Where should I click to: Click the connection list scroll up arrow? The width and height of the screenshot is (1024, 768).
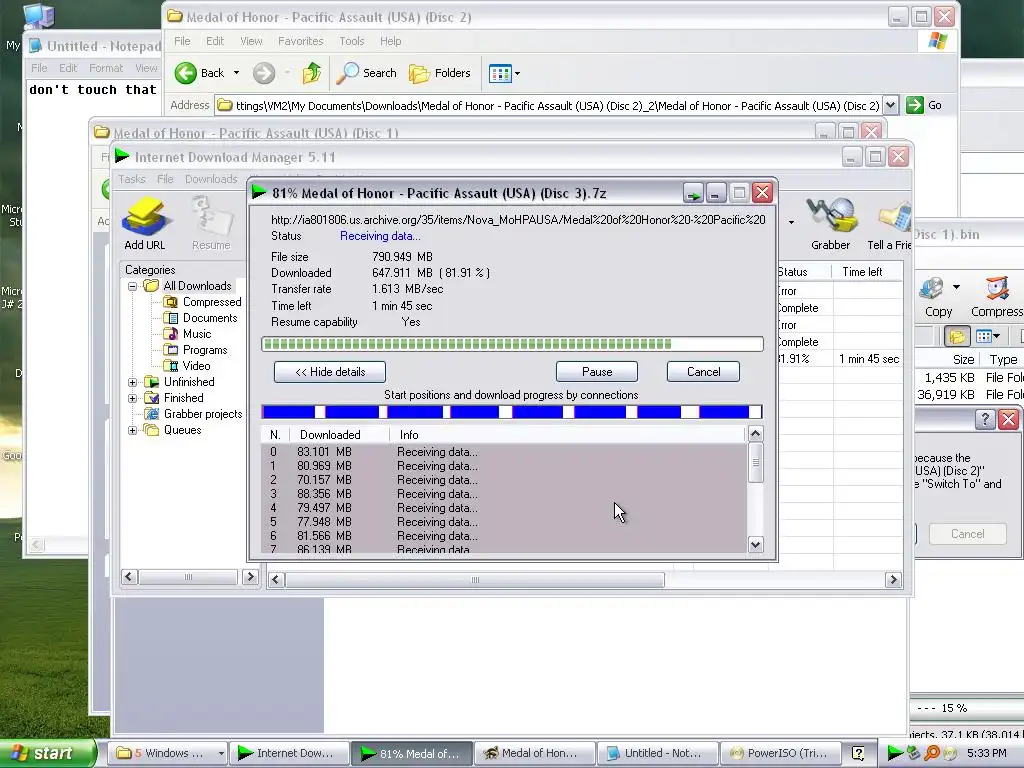click(x=756, y=434)
